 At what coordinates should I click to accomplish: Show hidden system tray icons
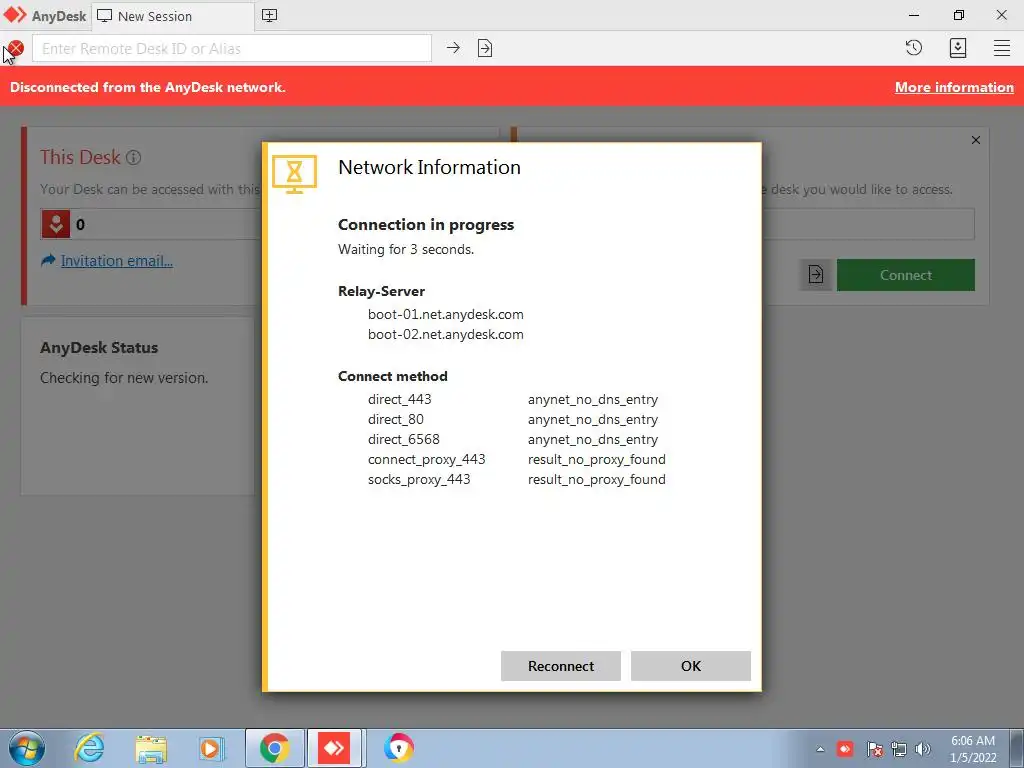tap(820, 749)
